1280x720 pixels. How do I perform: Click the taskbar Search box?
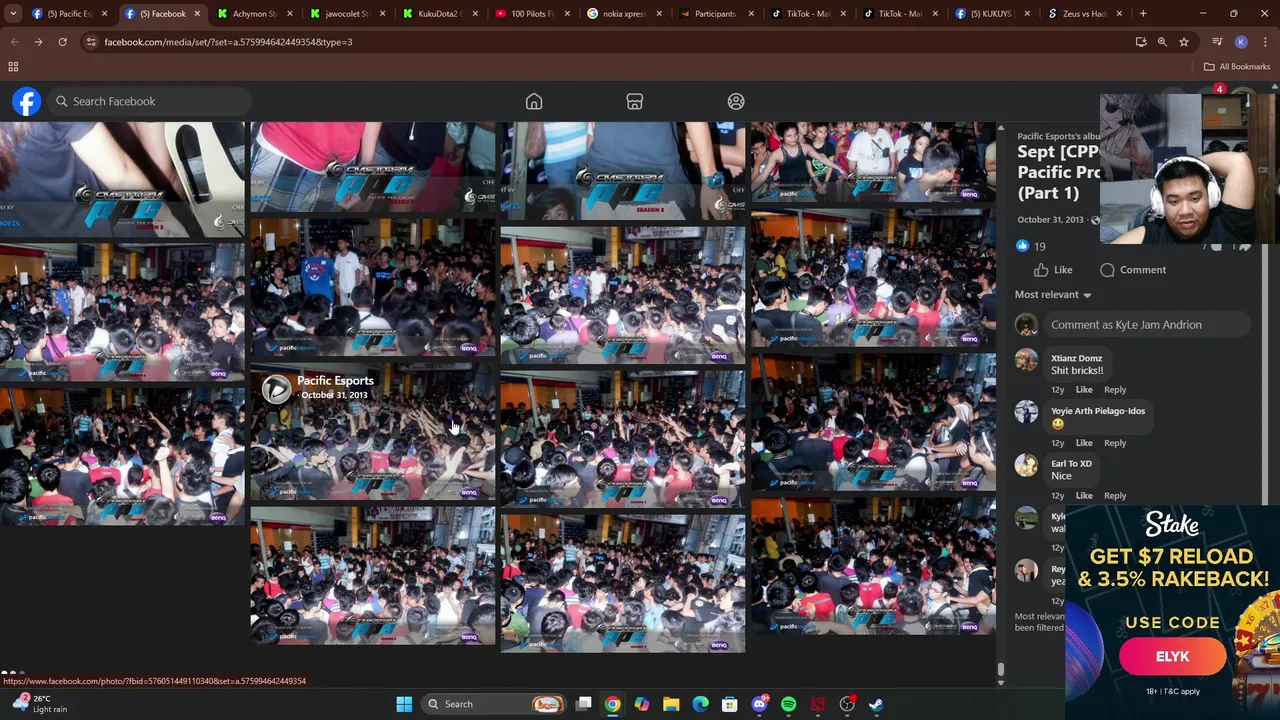coord(493,704)
